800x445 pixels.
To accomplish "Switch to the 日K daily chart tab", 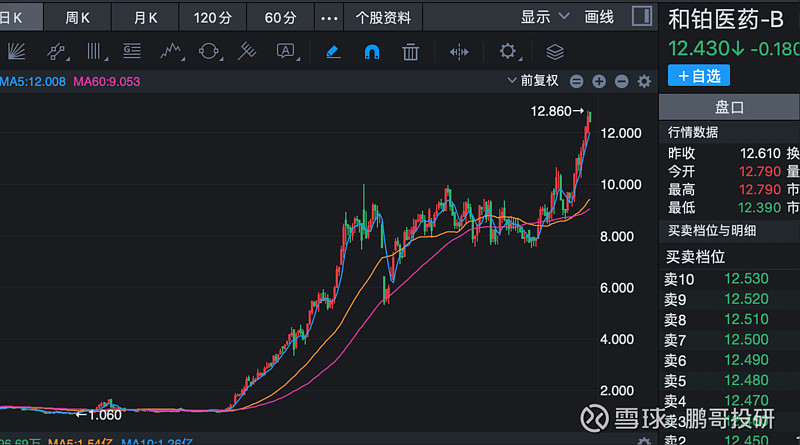I will [x=20, y=17].
